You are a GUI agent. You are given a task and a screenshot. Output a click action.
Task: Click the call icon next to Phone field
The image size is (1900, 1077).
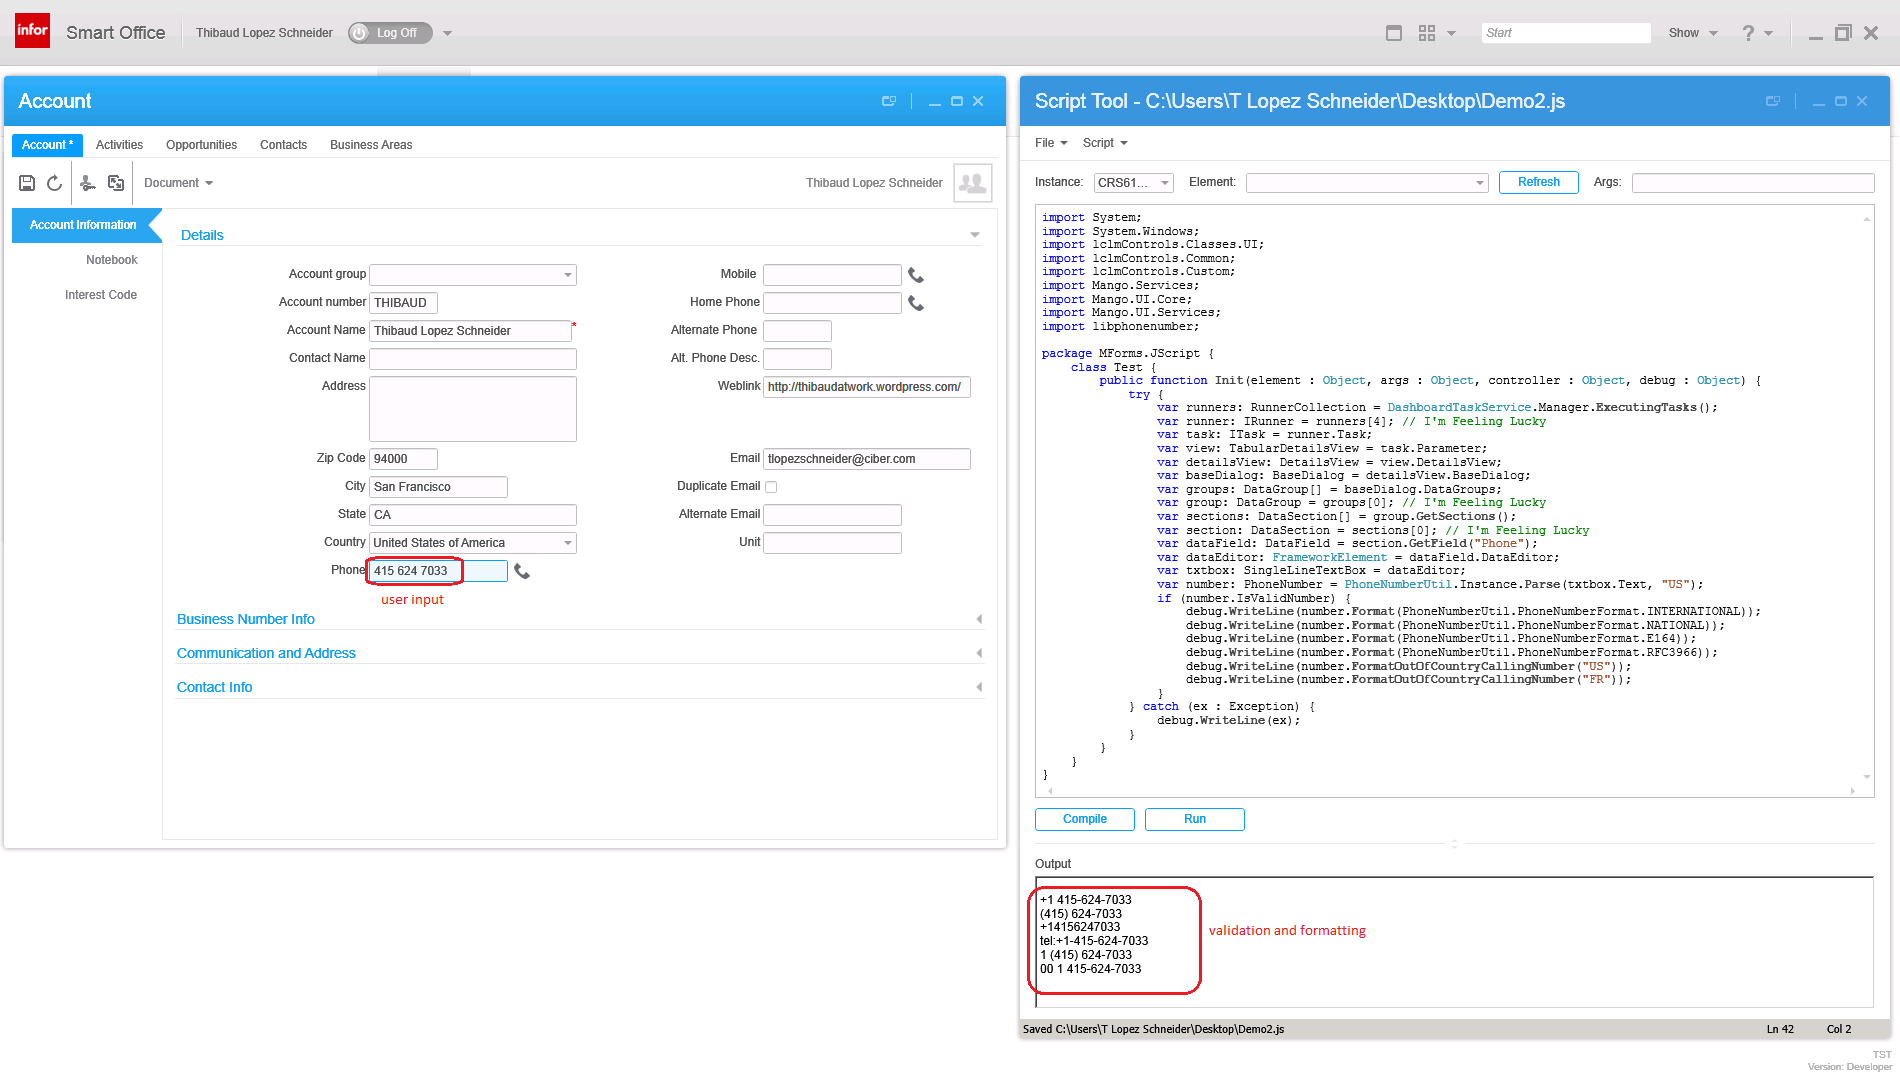point(522,571)
